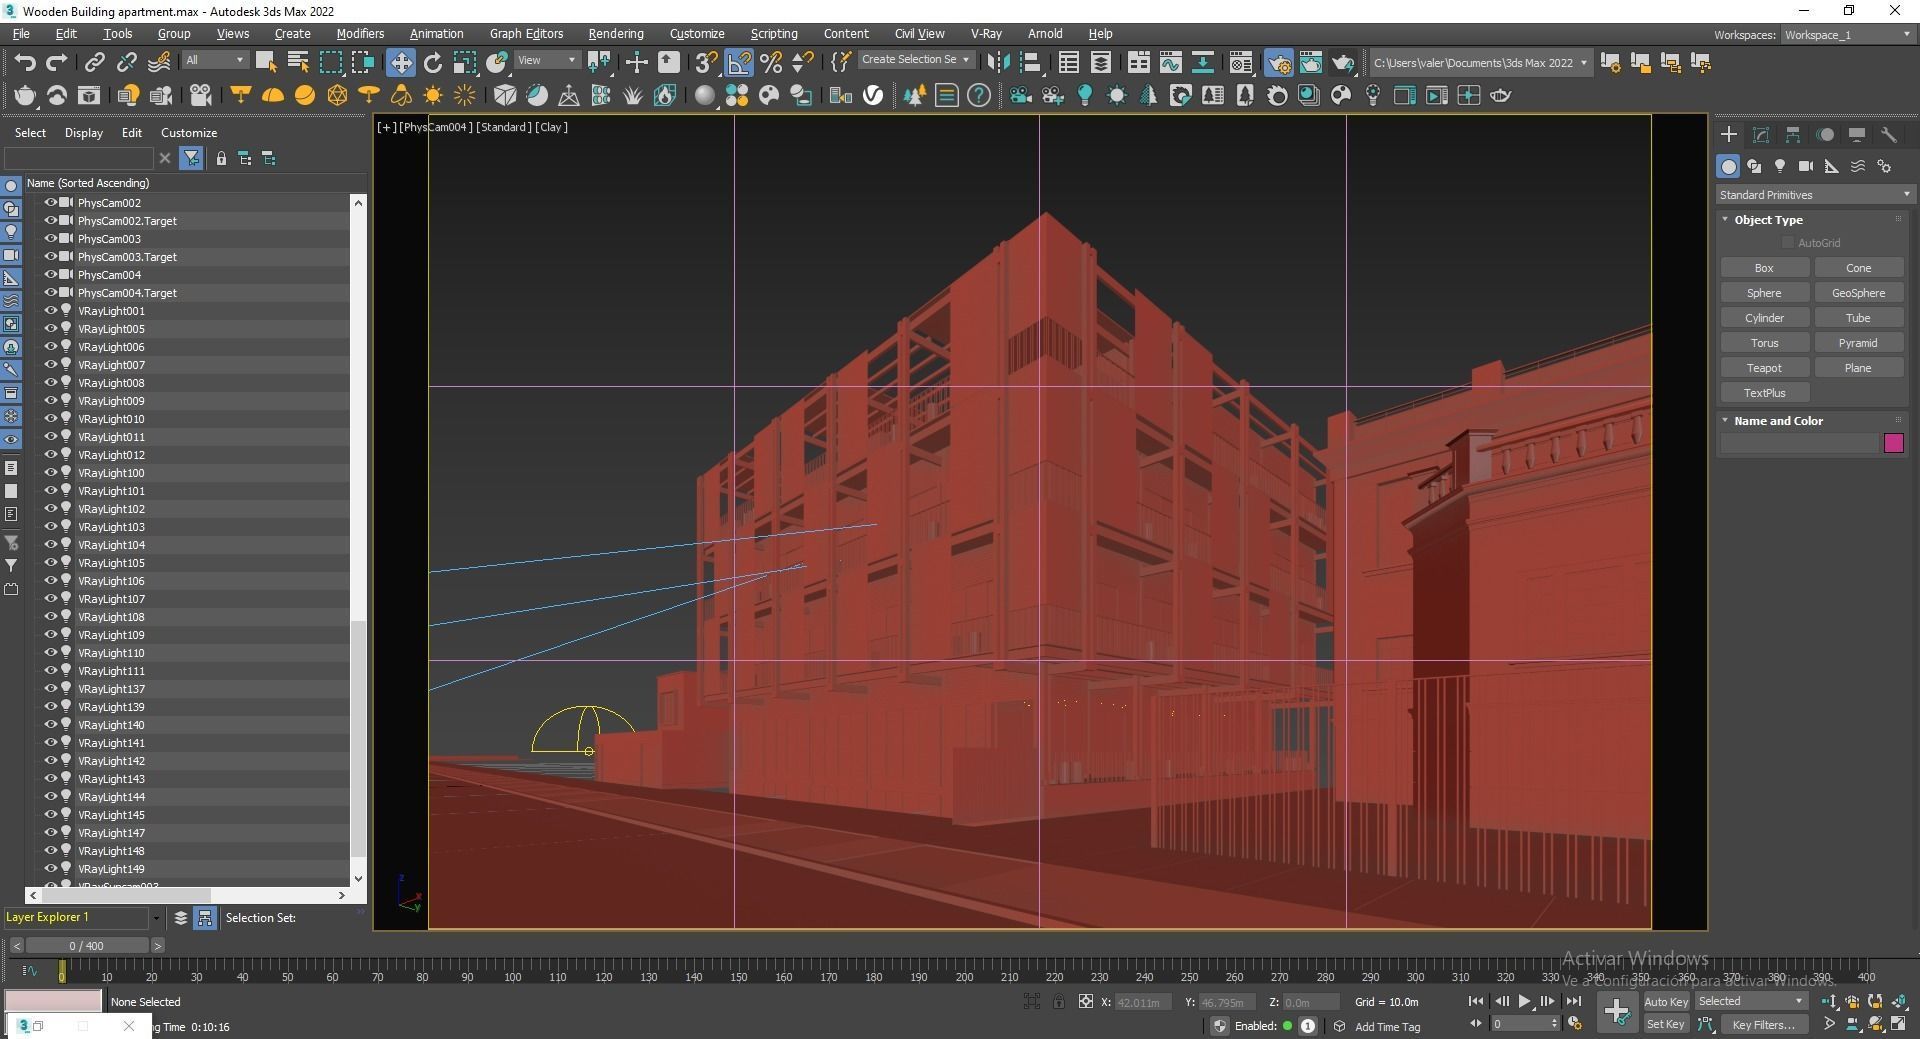Create a Box primitive
The image size is (1920, 1039).
pos(1764,268)
